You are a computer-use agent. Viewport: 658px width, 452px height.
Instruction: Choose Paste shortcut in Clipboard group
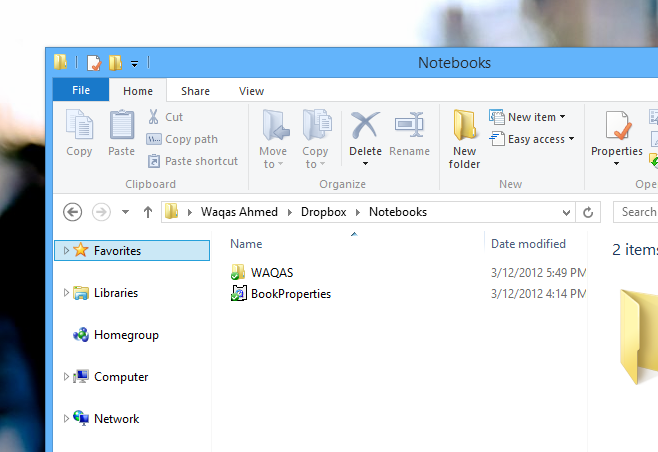[x=192, y=161]
